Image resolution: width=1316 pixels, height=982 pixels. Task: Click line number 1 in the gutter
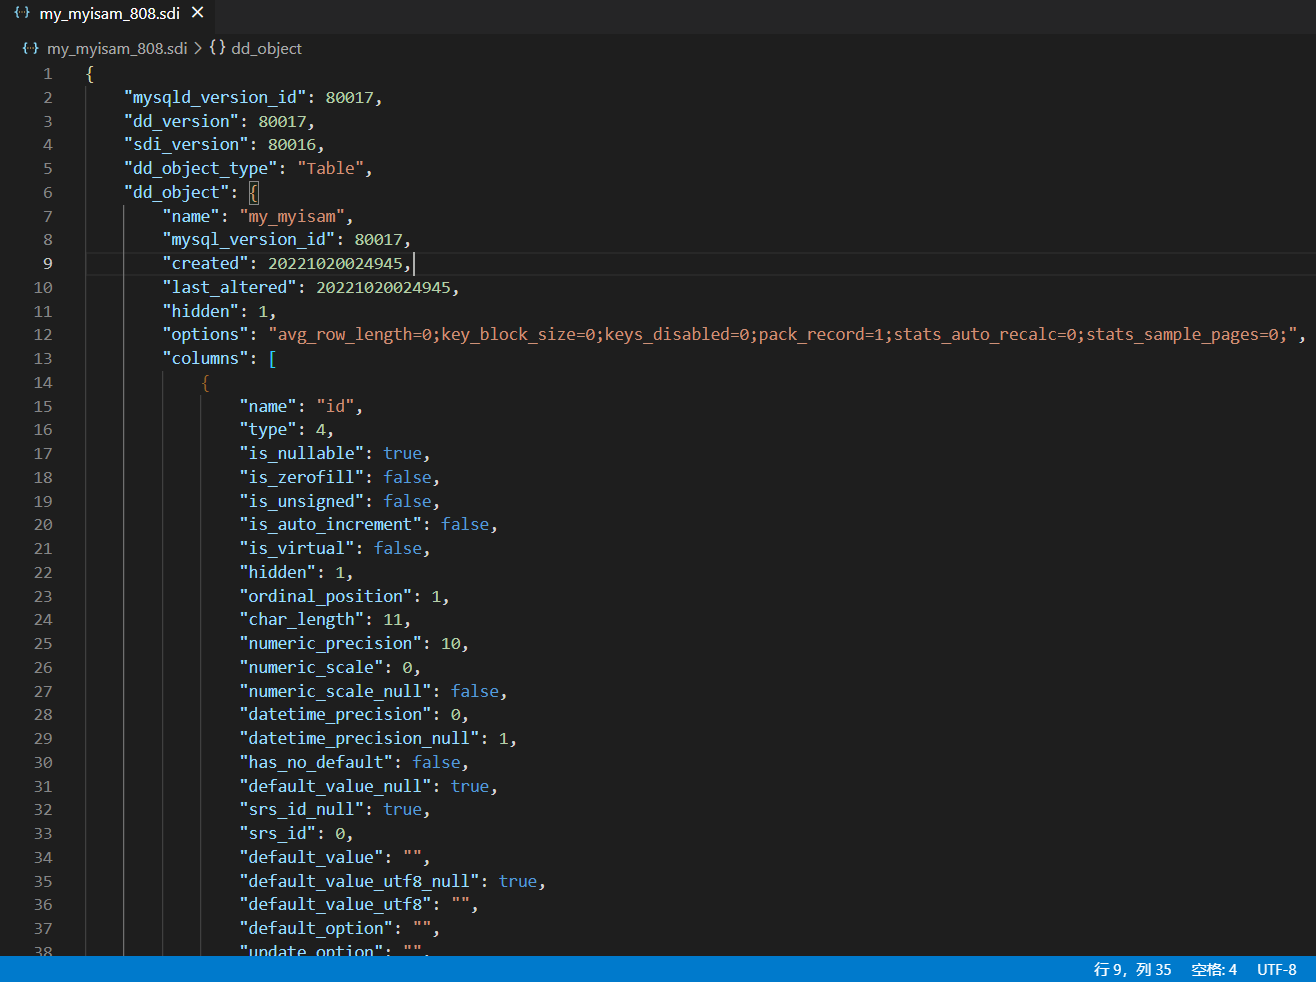(x=47, y=74)
